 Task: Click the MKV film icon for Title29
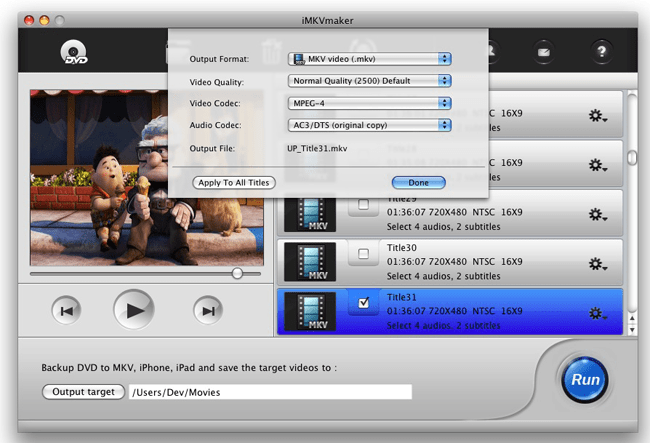(310, 215)
